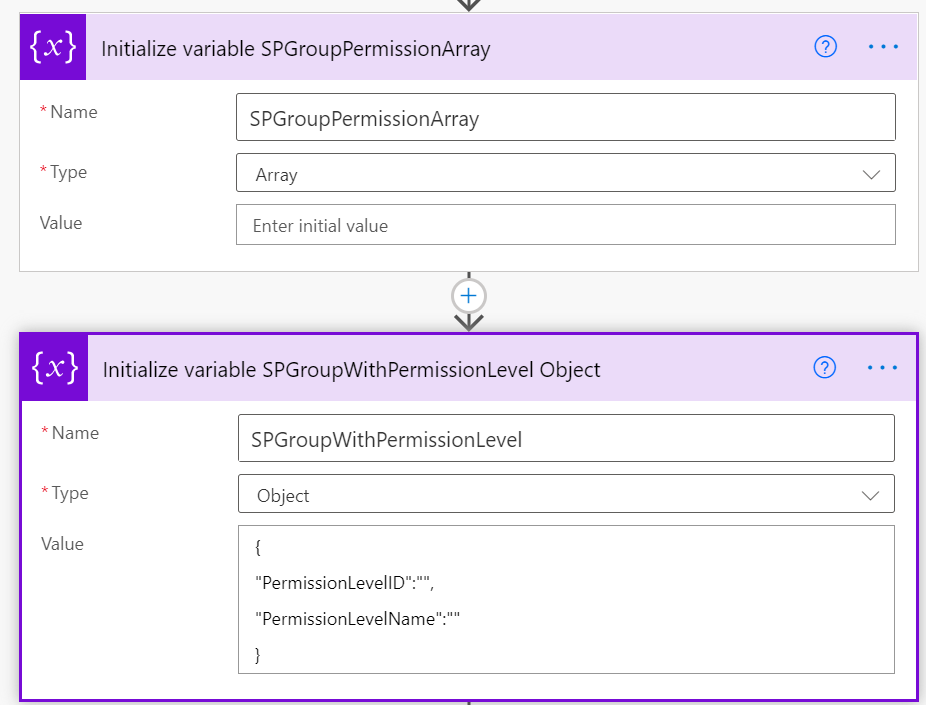Click the chevron on the Array type selector
This screenshot has width=926, height=705.
click(x=869, y=172)
